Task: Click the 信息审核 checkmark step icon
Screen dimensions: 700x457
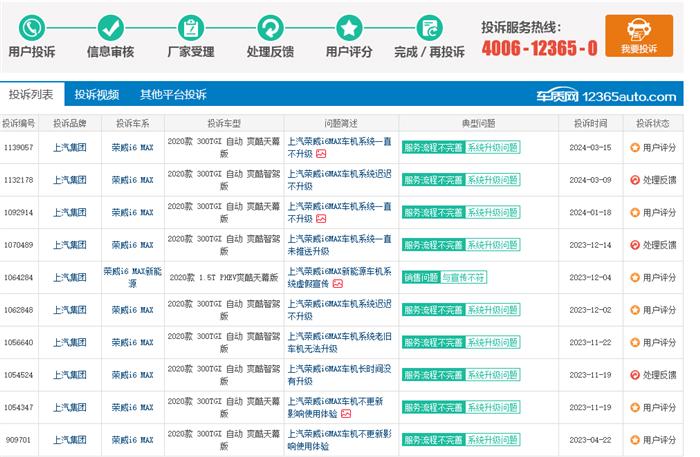Action: [x=111, y=28]
